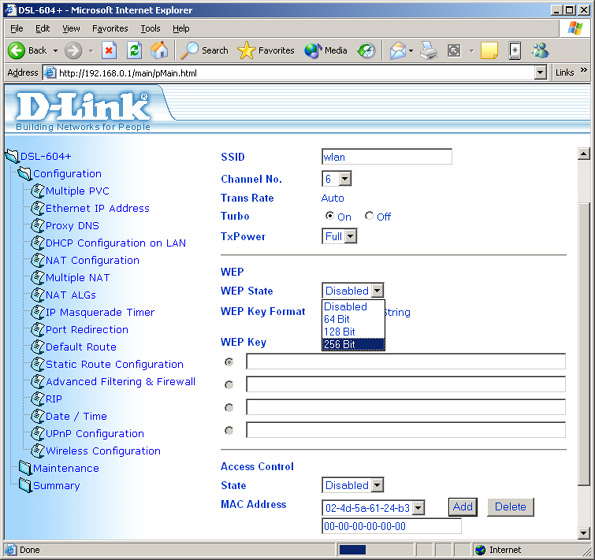Set Turbo to Off
Image resolution: width=595 pixels, height=560 pixels.
click(369, 216)
